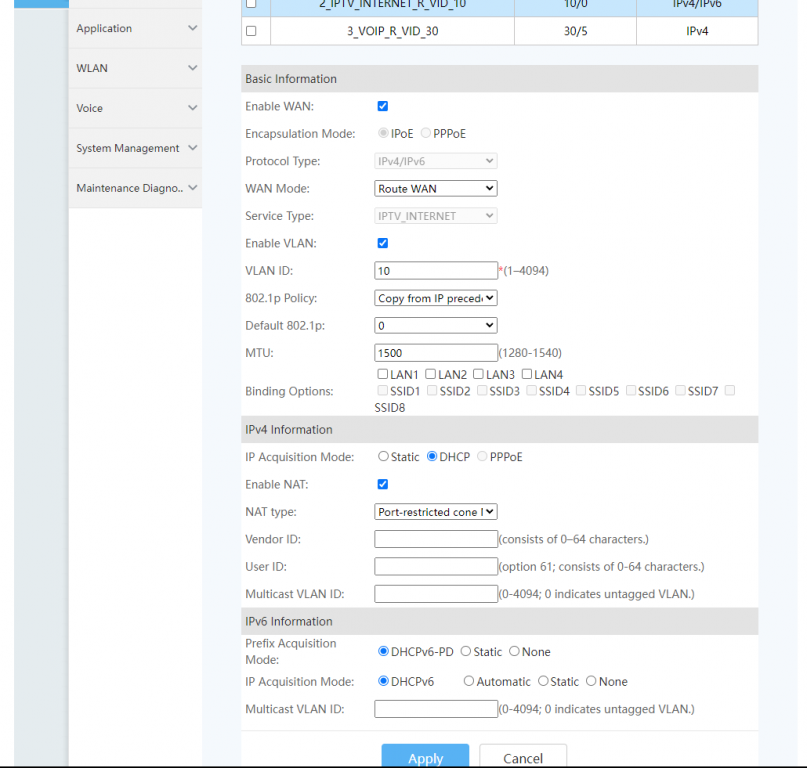Check the LAN1 binding option

(x=383, y=374)
